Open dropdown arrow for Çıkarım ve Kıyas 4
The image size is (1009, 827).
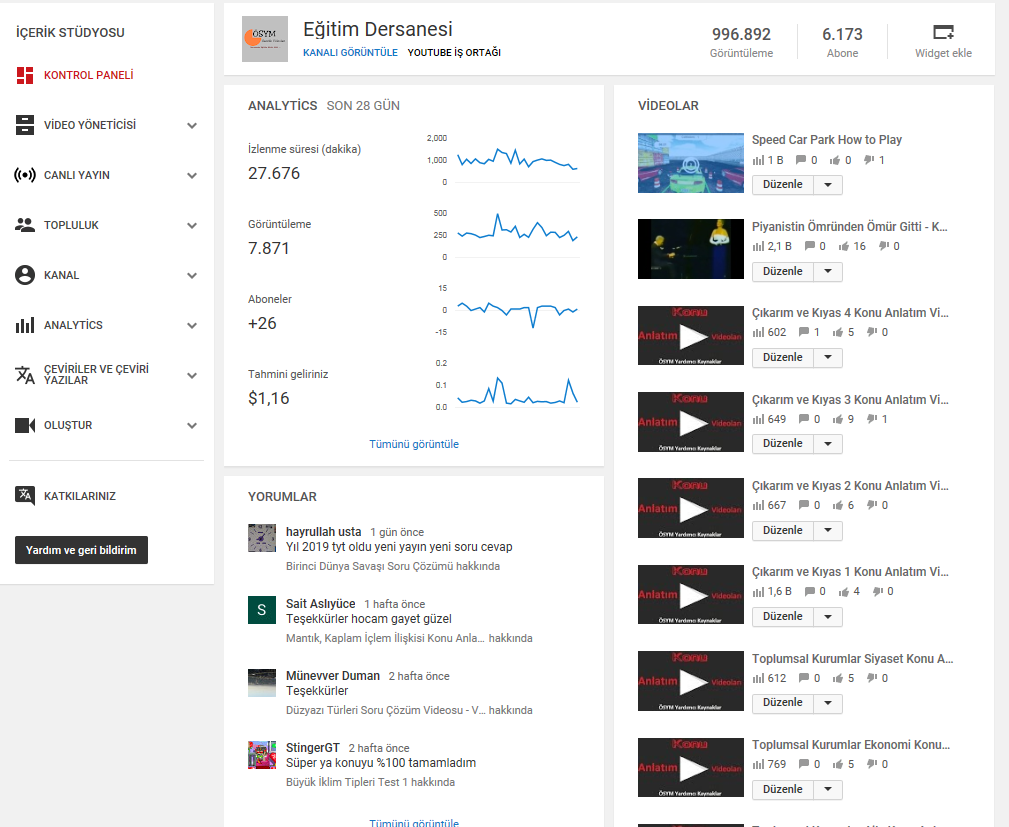[x=828, y=358]
